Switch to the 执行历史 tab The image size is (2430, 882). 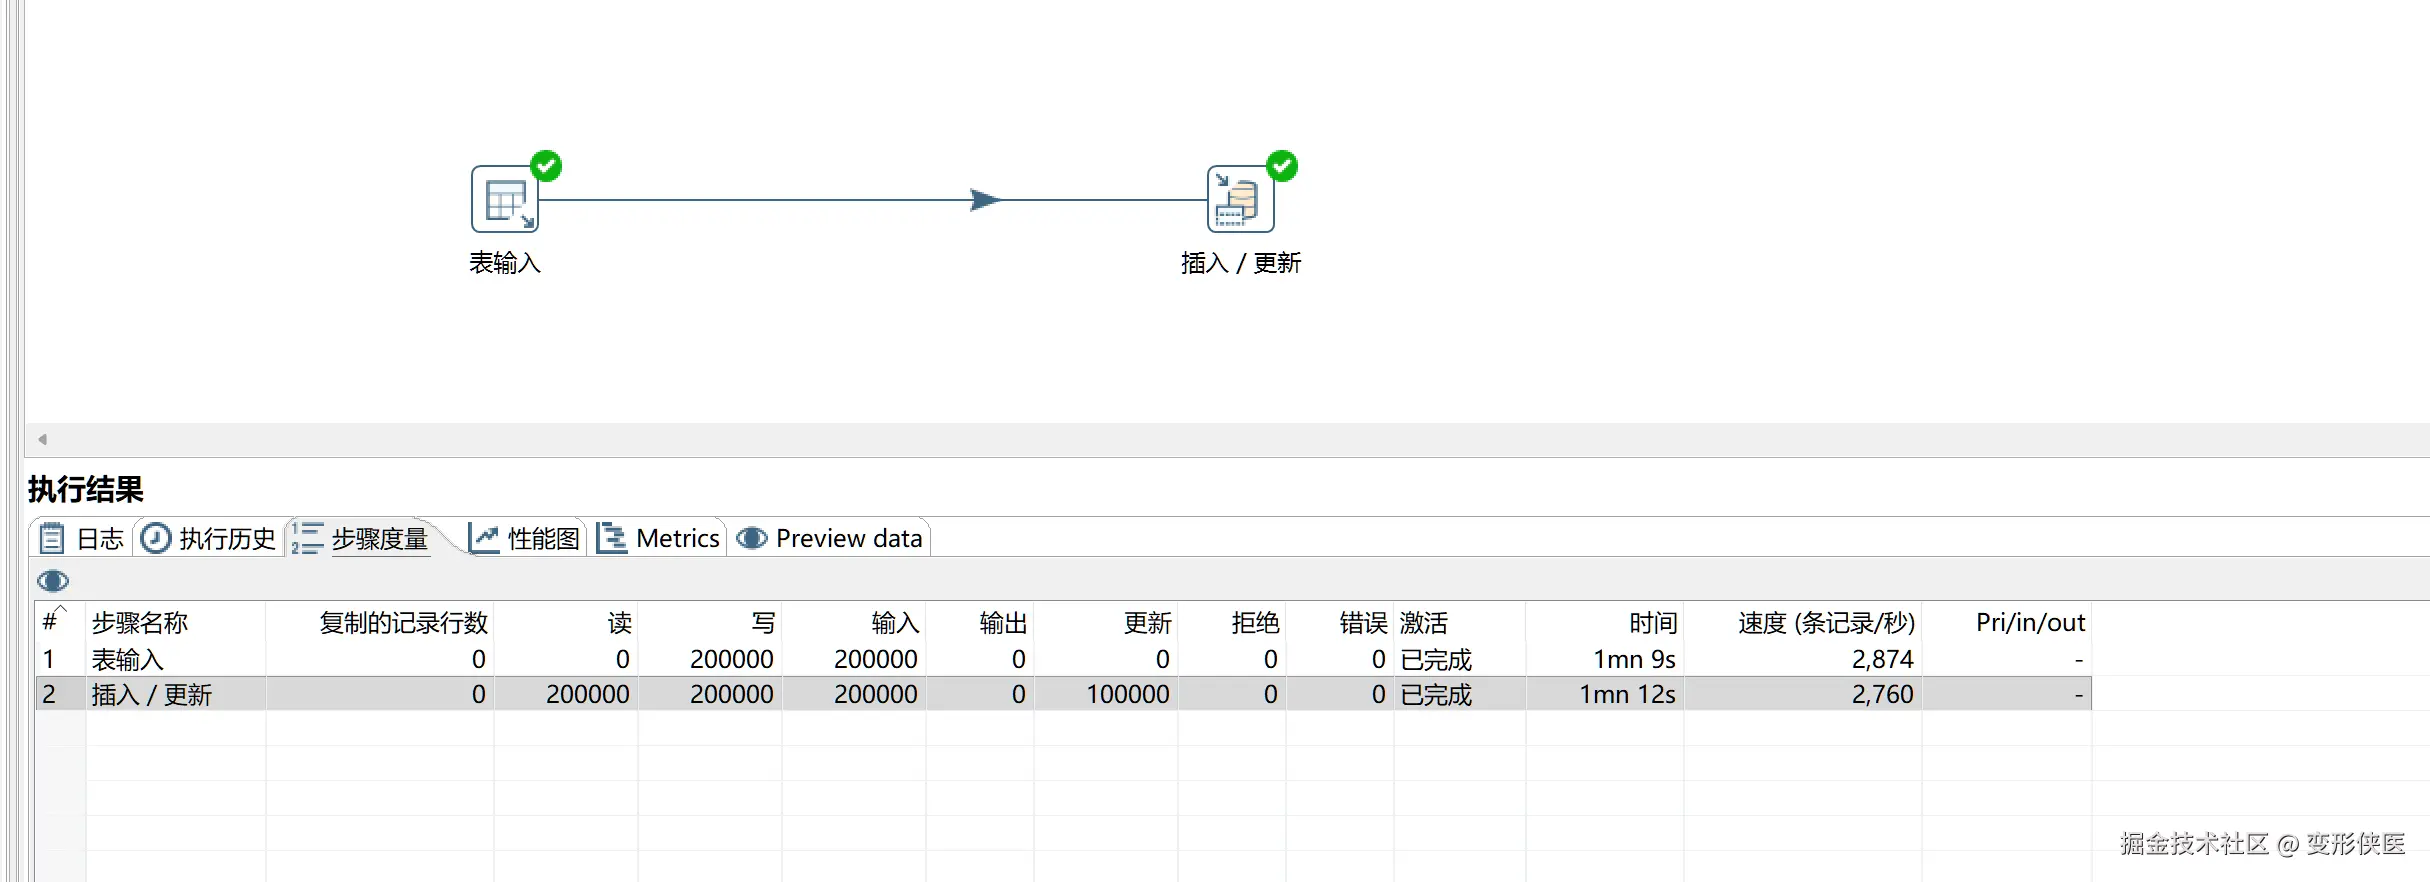pos(208,539)
